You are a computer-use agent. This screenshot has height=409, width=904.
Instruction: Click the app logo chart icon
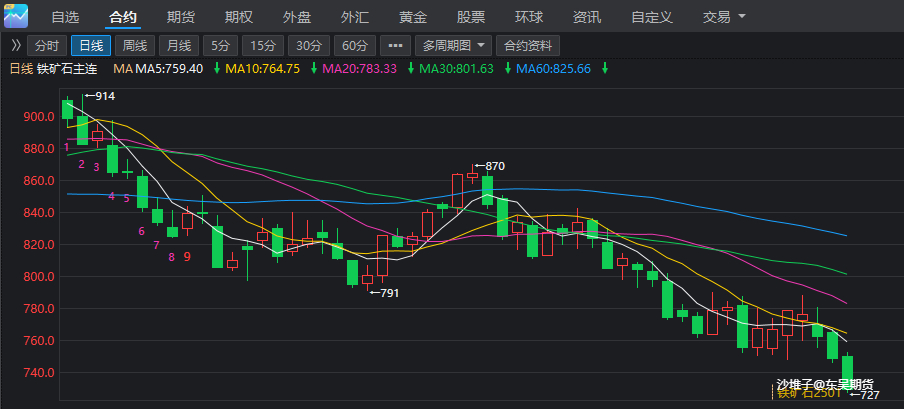pyautogui.click(x=16, y=16)
